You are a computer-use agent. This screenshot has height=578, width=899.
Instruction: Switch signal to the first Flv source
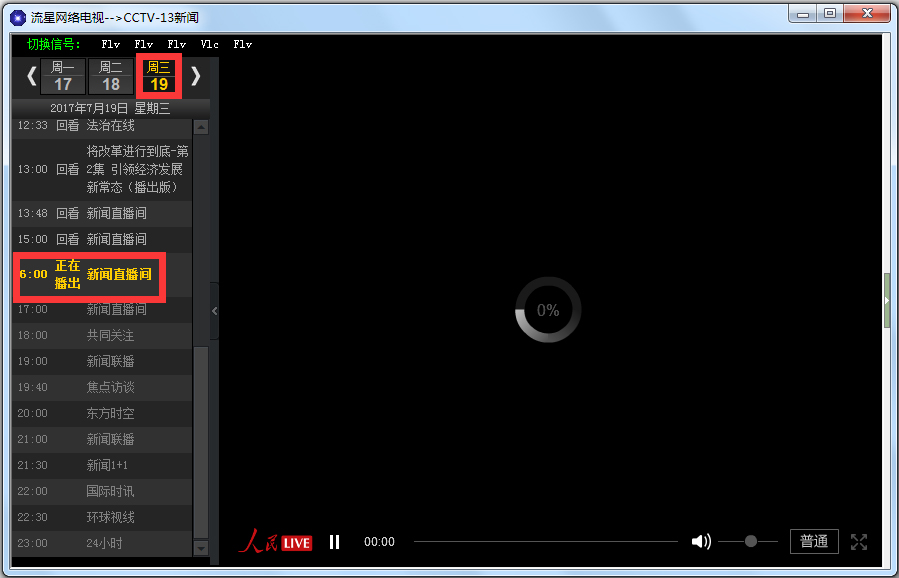click(110, 44)
